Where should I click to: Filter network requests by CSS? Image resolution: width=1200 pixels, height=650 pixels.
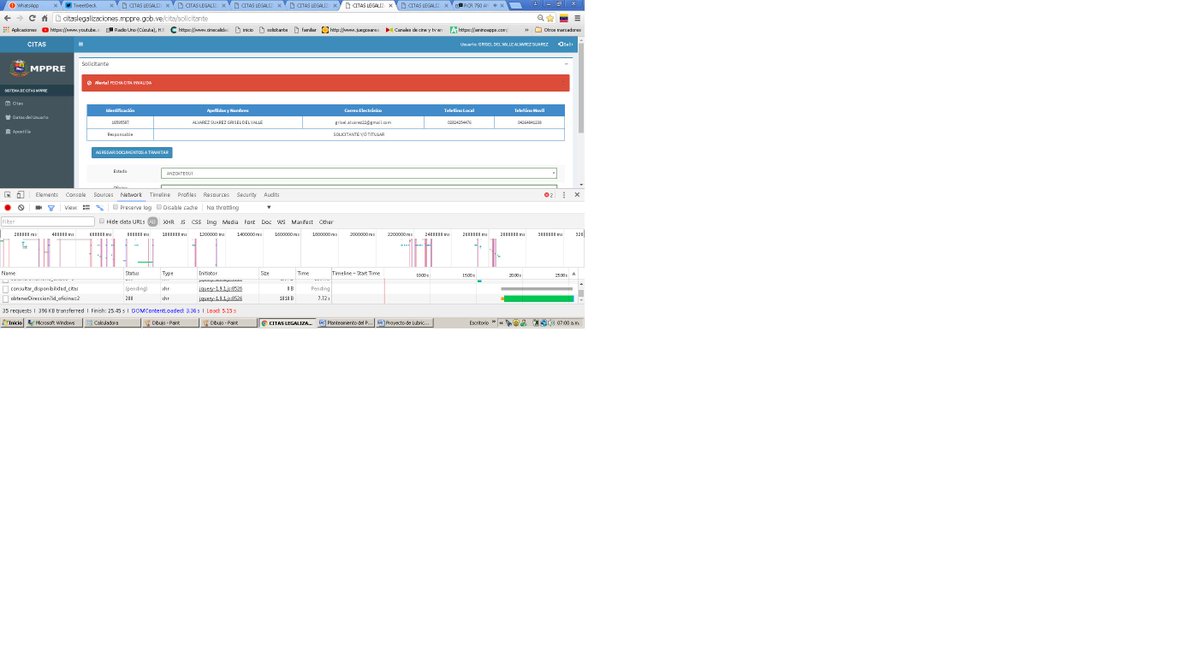(196, 222)
